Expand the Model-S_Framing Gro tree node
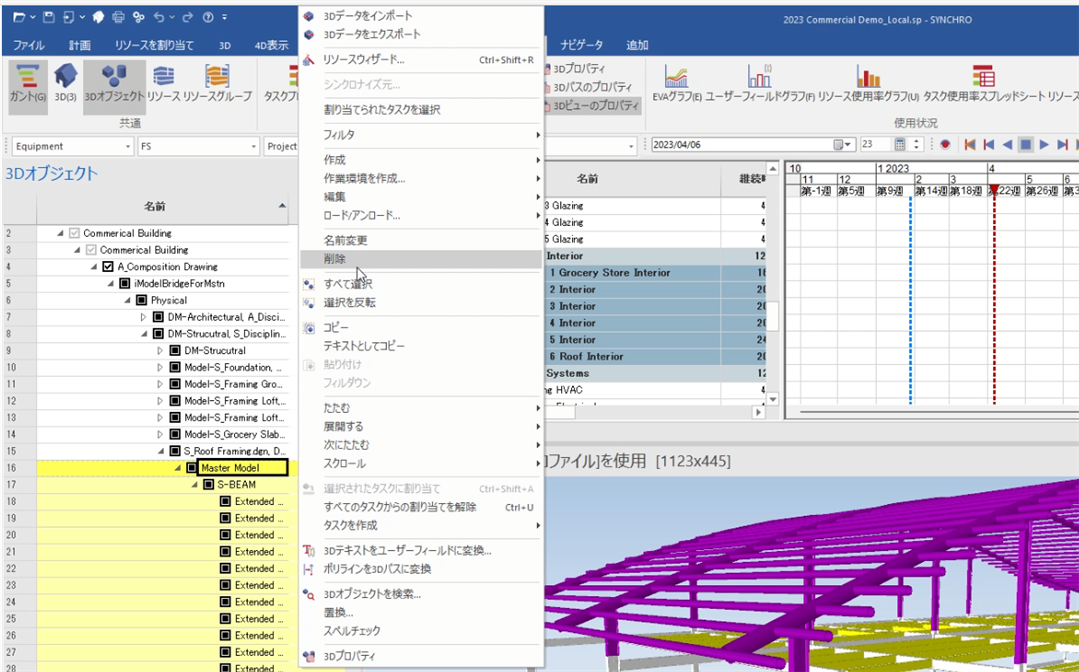1079x672 pixels. pyautogui.click(x=160, y=384)
